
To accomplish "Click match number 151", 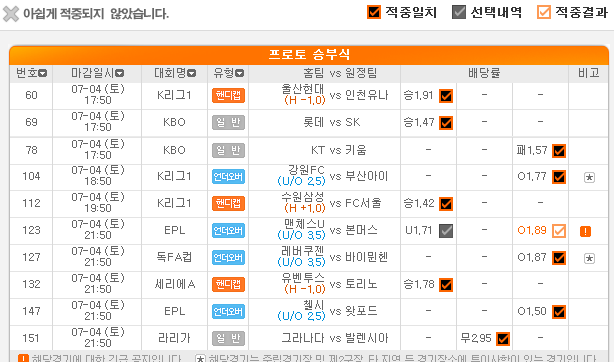I will pyautogui.click(x=31, y=338).
